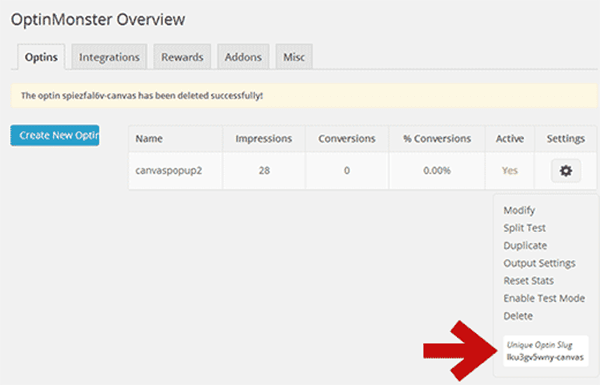Image resolution: width=600 pixels, height=385 pixels.
Task: Click the Yes value under Active
Action: [x=510, y=170]
